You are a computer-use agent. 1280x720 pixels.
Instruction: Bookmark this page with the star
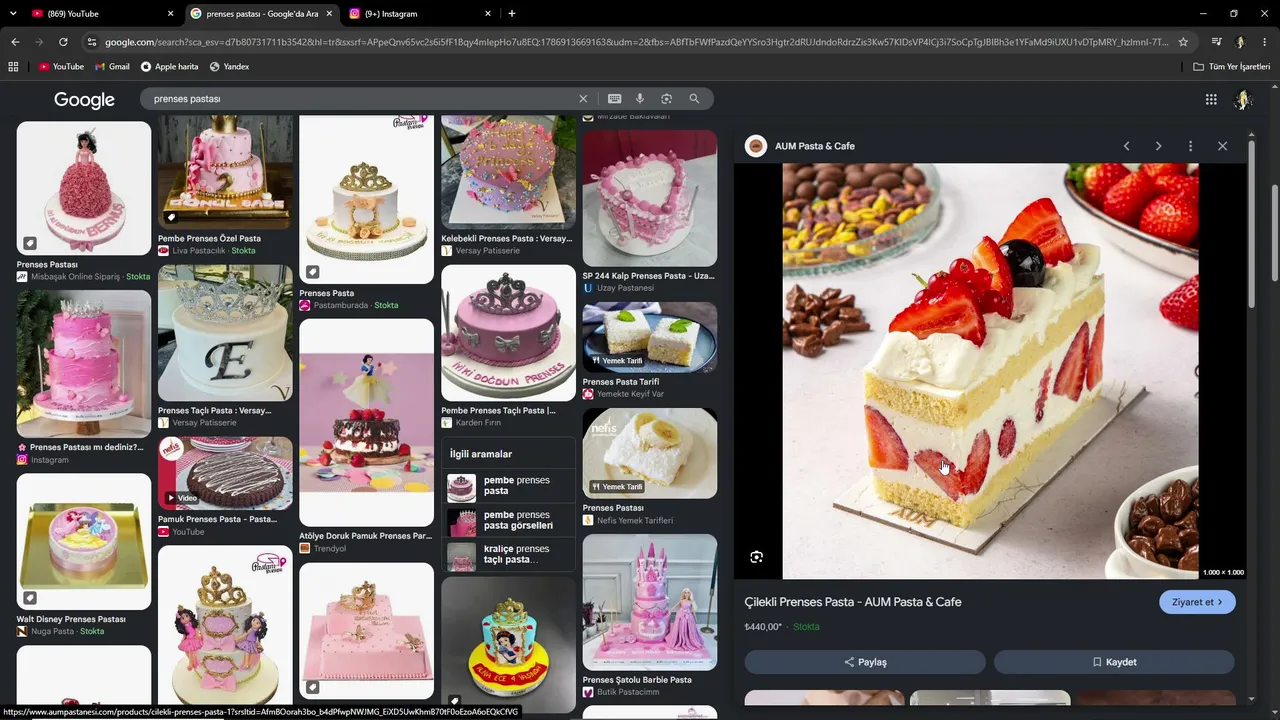click(1183, 42)
